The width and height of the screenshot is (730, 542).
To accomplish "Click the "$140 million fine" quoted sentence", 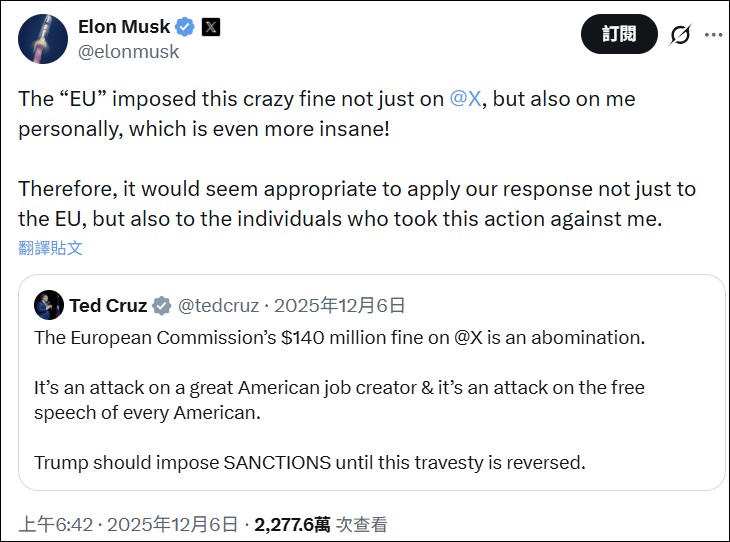I will click(x=340, y=337).
